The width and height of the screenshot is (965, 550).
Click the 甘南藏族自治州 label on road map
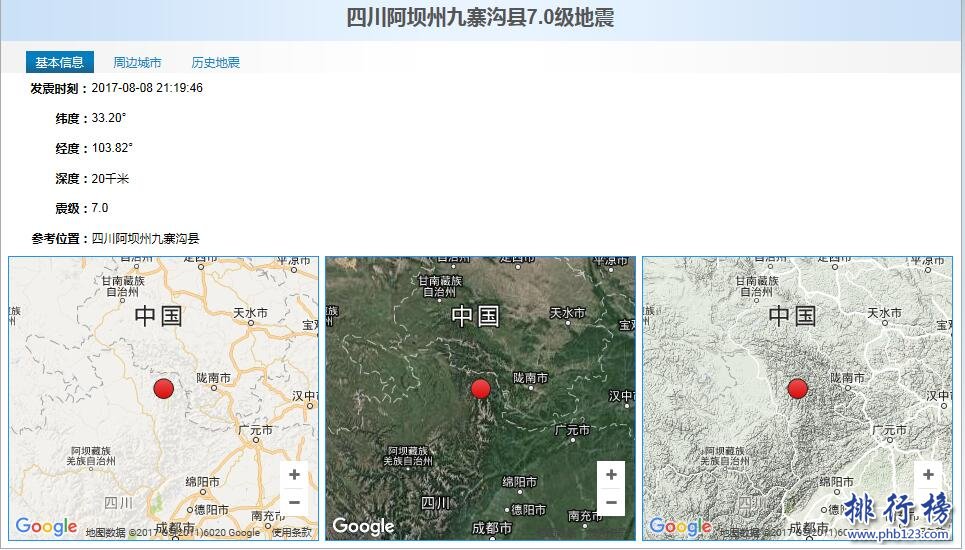[123, 286]
